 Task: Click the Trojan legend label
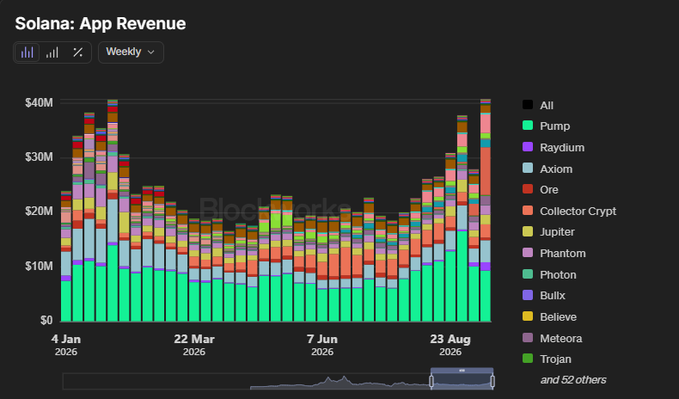click(x=556, y=359)
